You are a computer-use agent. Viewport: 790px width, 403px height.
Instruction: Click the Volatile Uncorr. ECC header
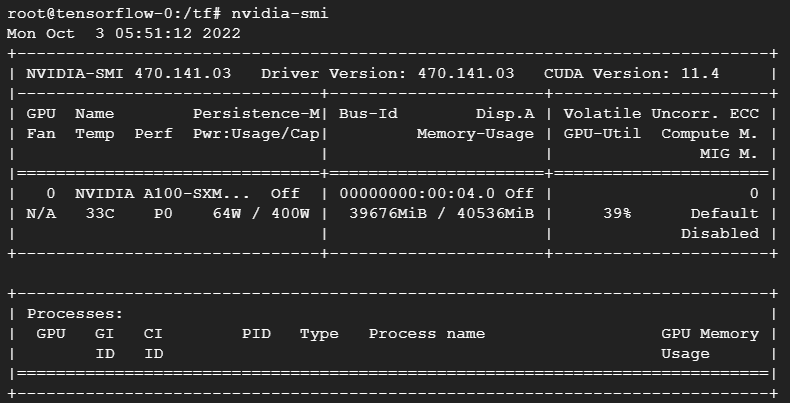661,114
